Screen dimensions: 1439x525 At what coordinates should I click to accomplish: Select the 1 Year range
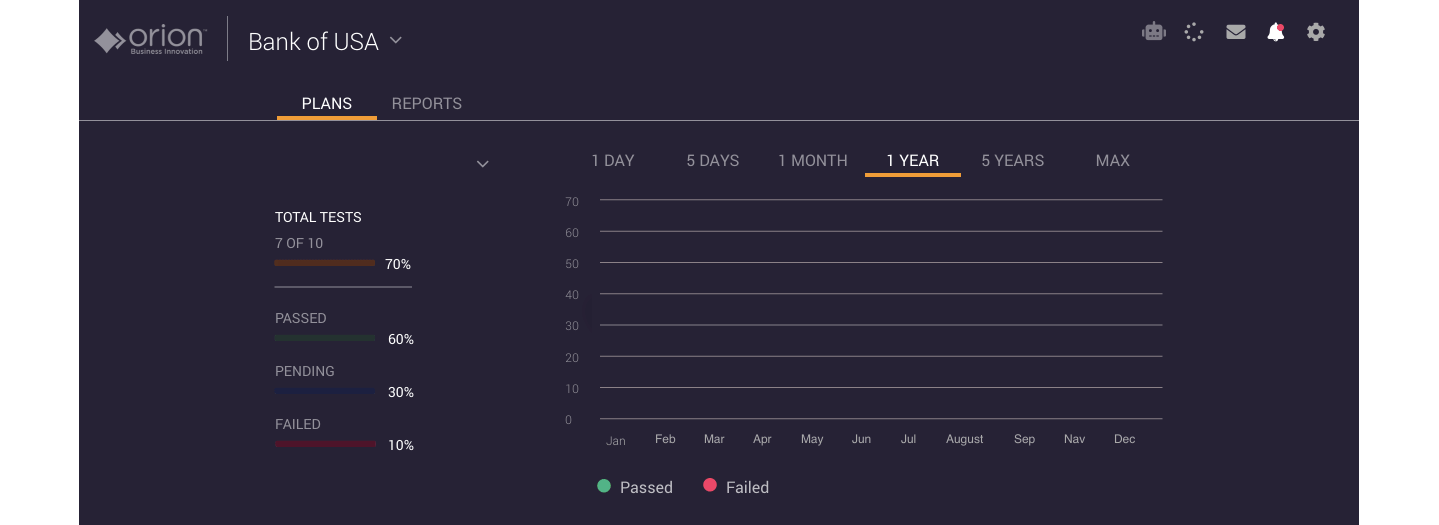pos(913,161)
